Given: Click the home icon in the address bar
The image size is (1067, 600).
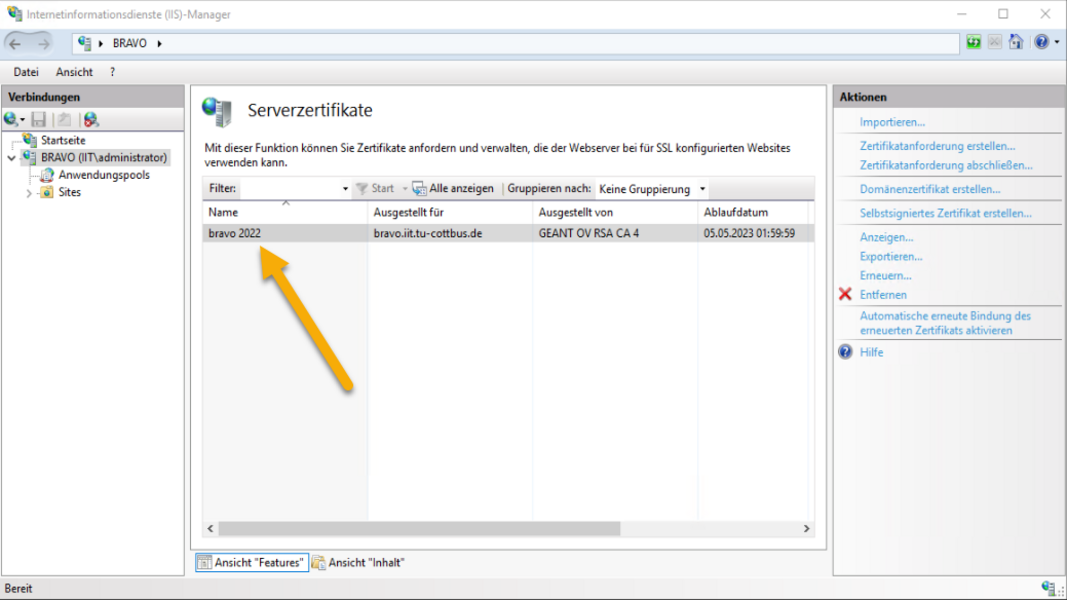Looking at the screenshot, I should pos(1016,43).
